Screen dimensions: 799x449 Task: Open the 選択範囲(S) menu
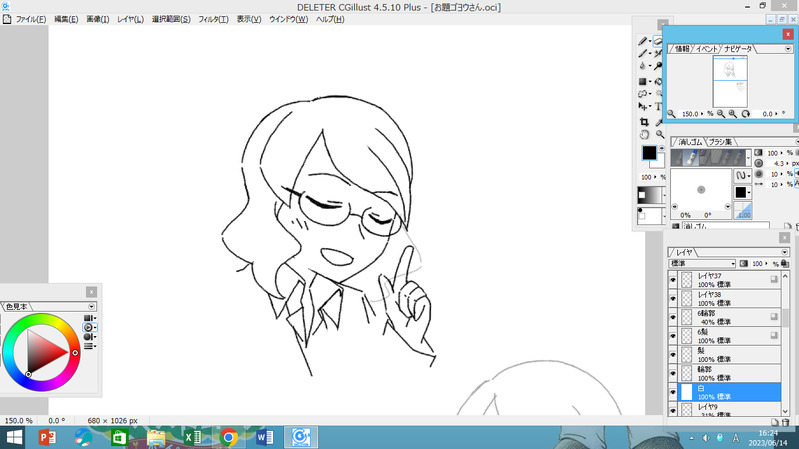(171, 19)
